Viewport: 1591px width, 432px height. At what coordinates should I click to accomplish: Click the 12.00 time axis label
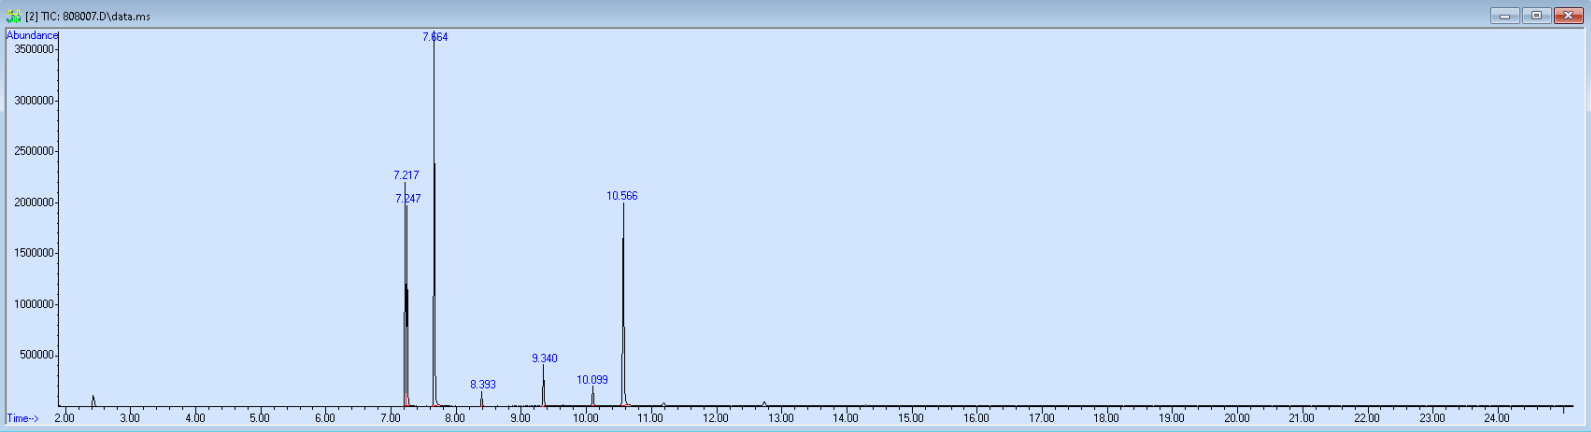click(x=716, y=418)
